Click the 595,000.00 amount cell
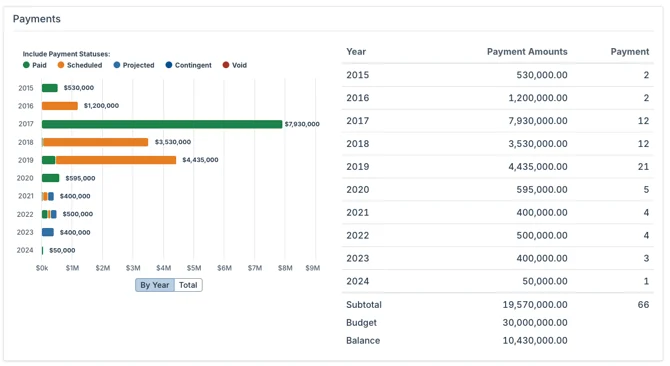Screen dimensions: 670x366 click(542, 190)
